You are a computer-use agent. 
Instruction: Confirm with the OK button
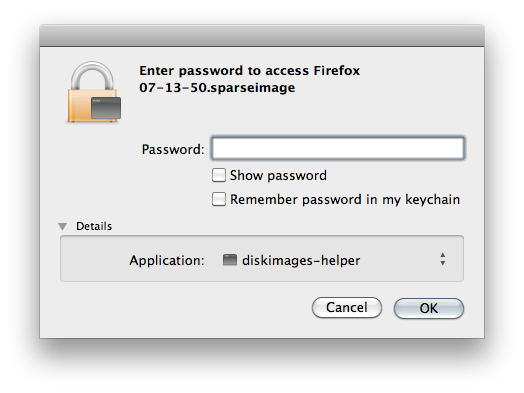(429, 308)
